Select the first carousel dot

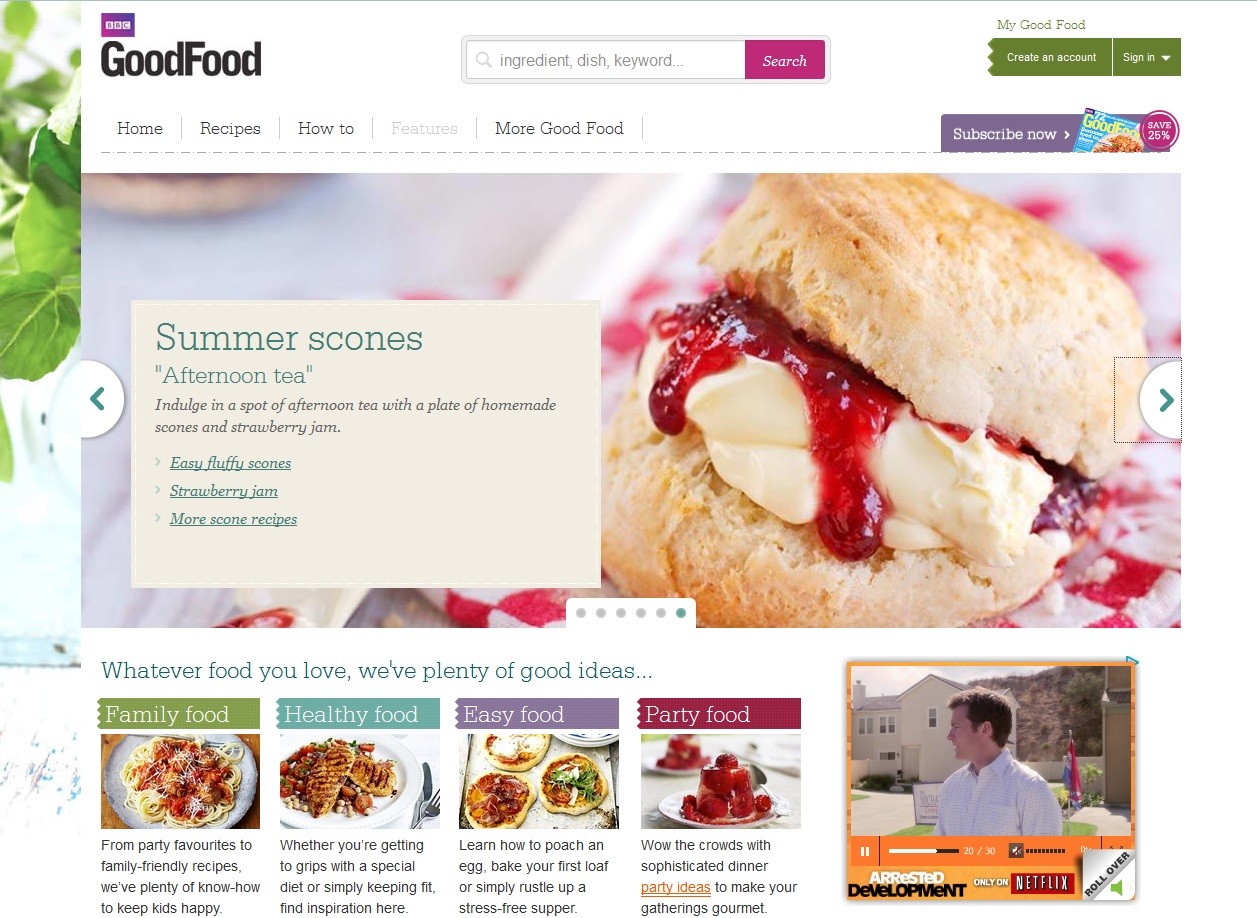581,613
